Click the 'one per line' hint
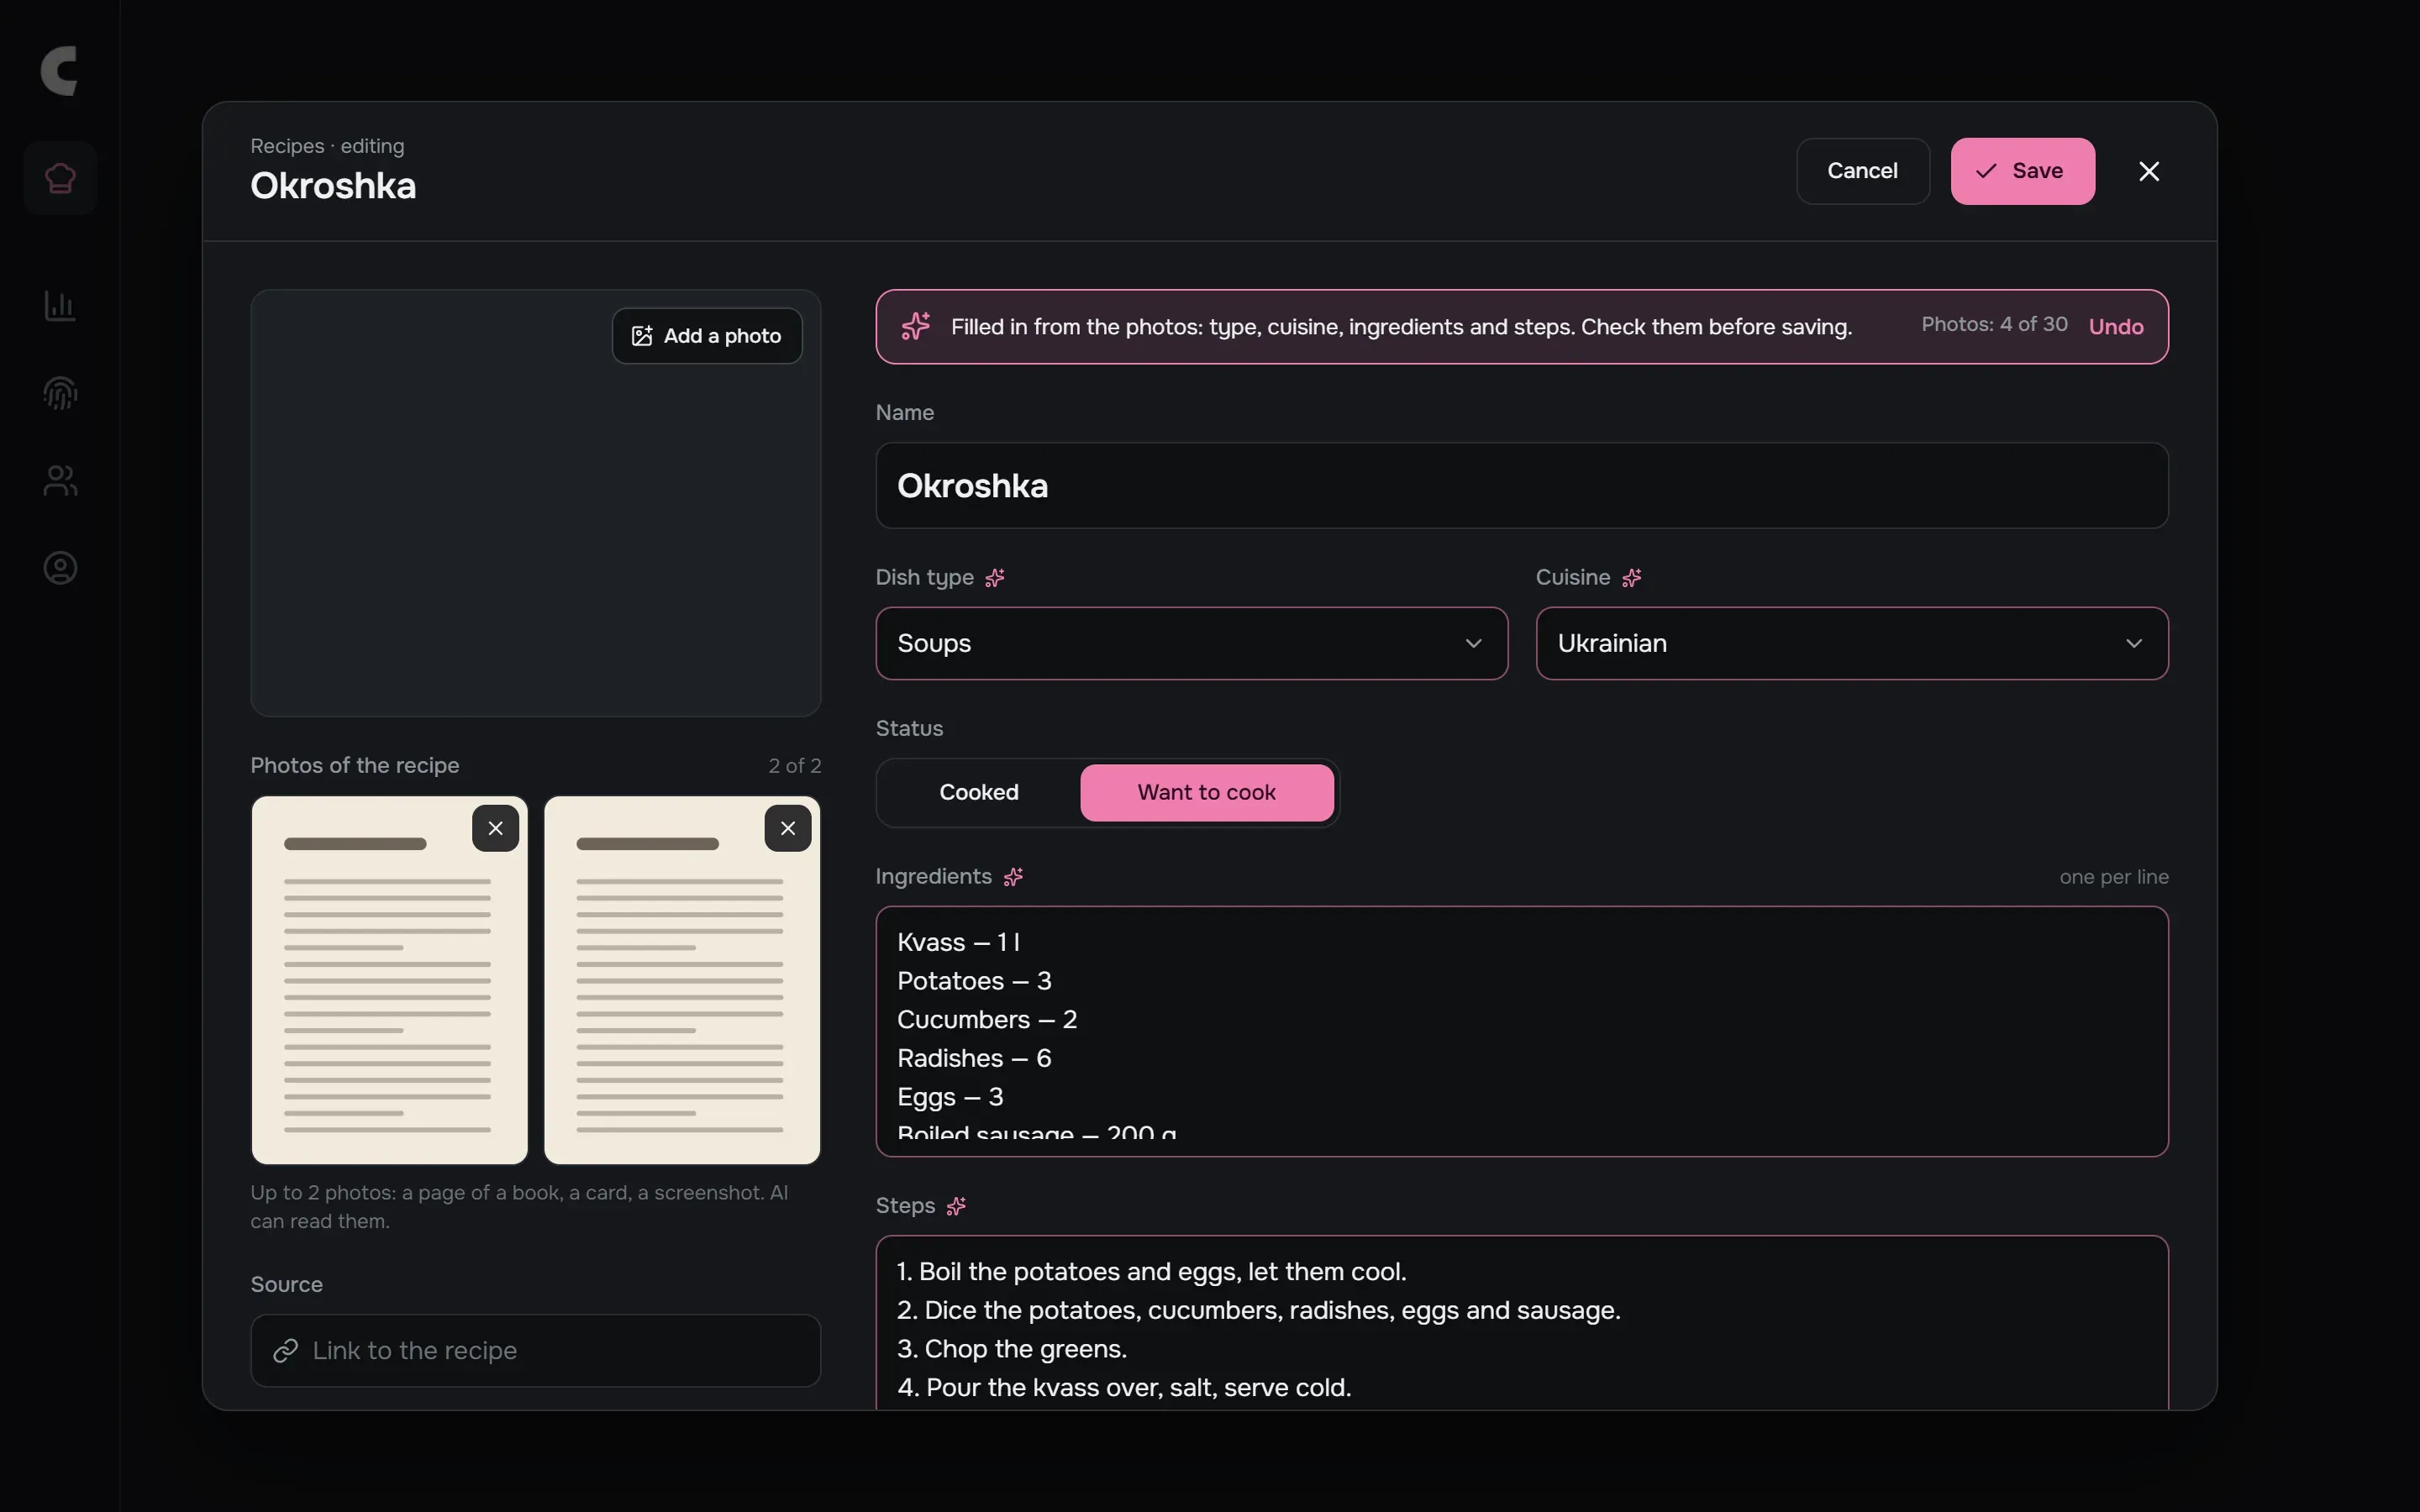This screenshot has height=1512, width=2420. pyautogui.click(x=2114, y=877)
